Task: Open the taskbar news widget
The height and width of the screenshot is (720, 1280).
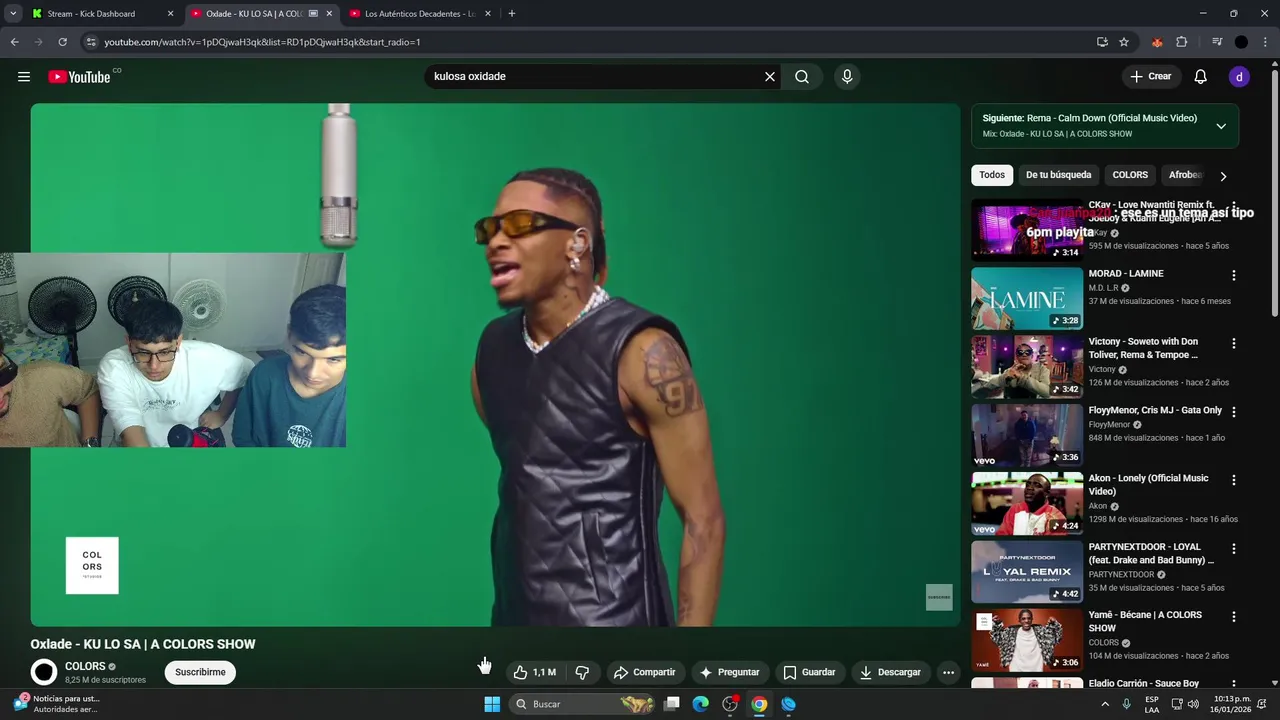Action: coord(56,704)
